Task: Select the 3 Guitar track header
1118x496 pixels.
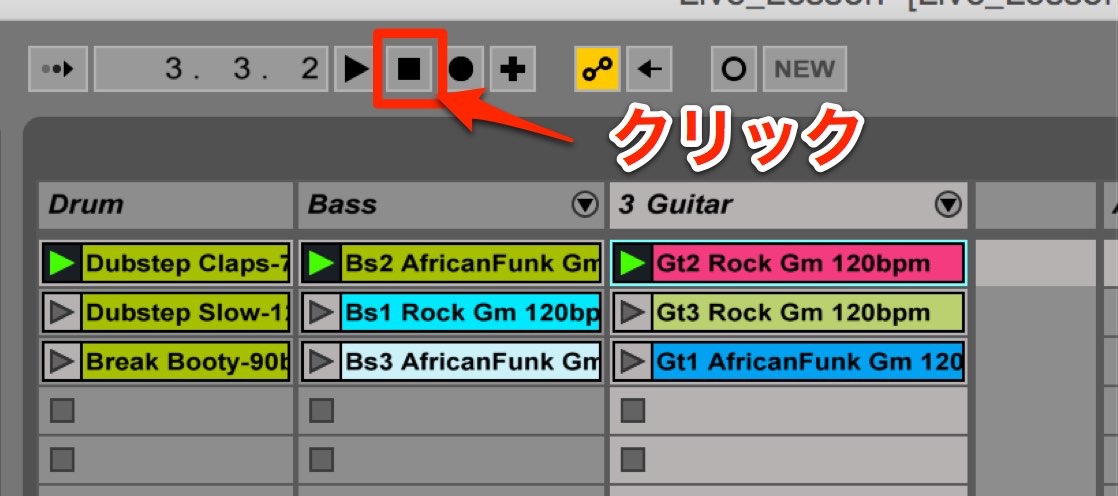Action: 788,205
